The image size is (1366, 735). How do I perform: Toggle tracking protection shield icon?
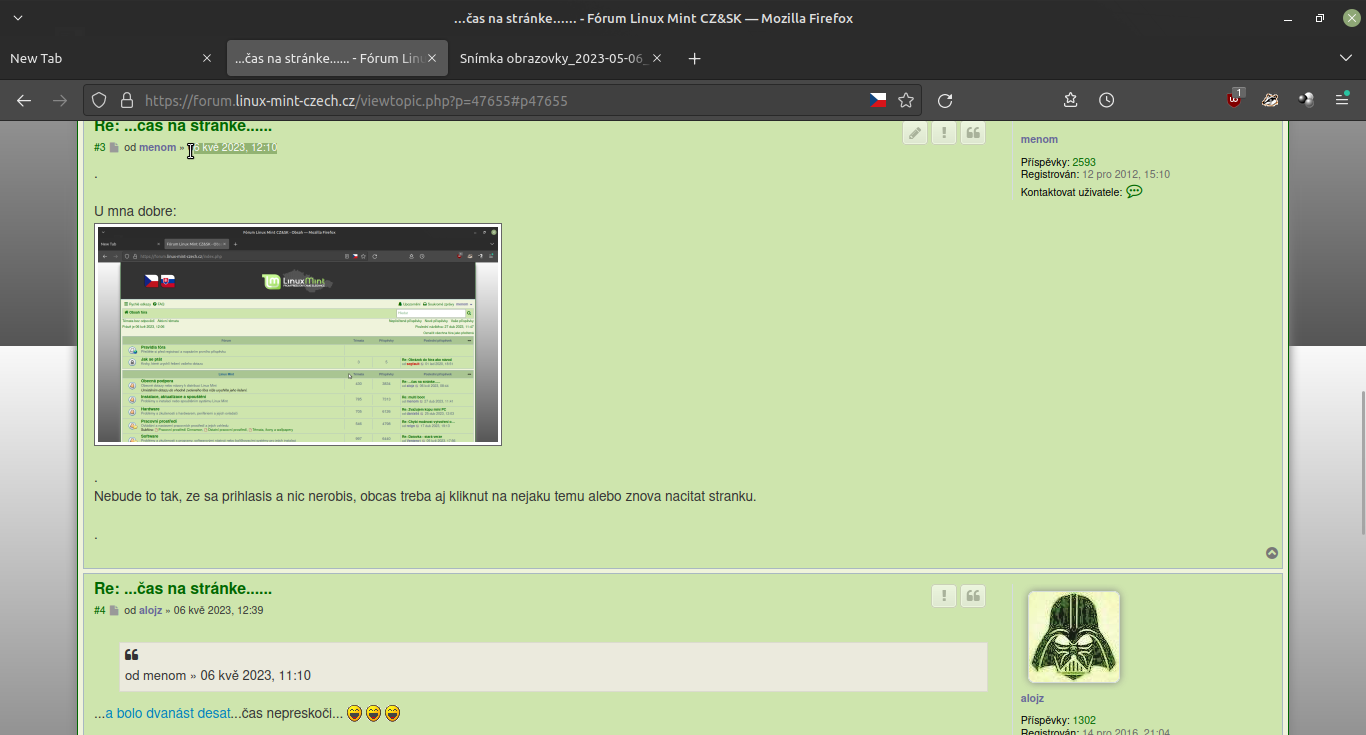pos(99,100)
